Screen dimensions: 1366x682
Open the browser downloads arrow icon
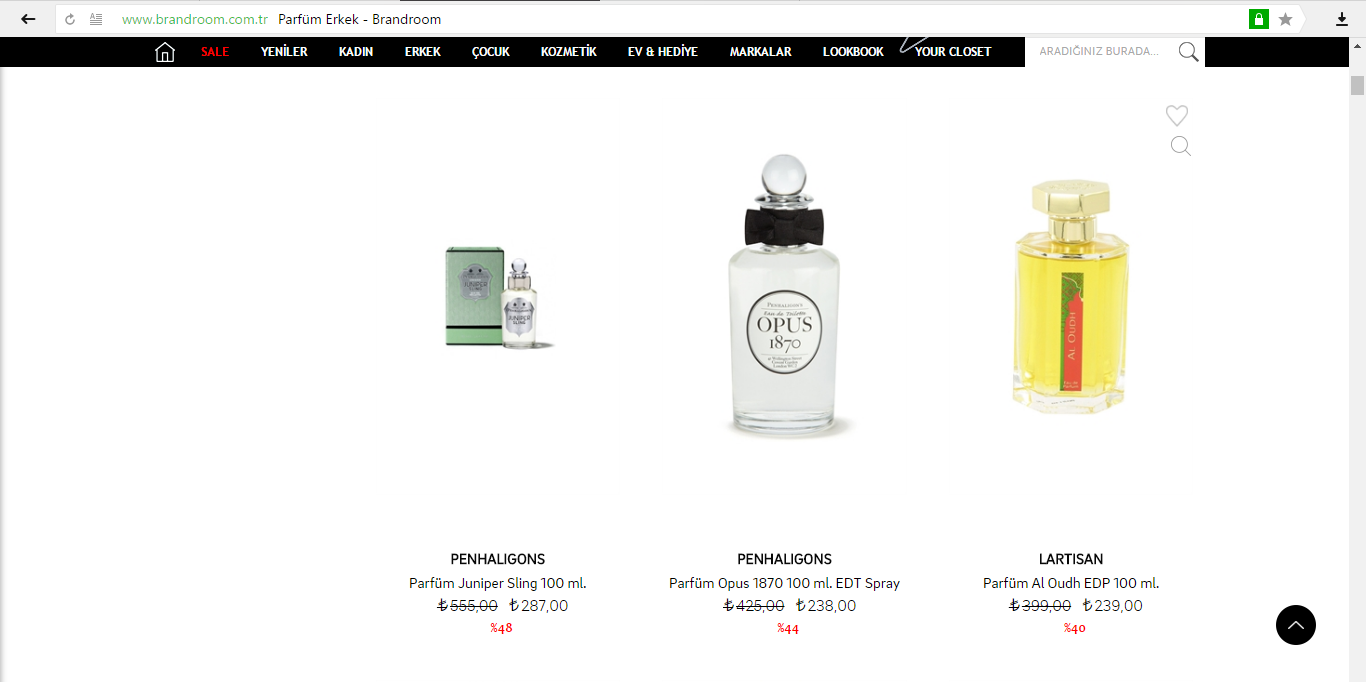pos(1342,19)
